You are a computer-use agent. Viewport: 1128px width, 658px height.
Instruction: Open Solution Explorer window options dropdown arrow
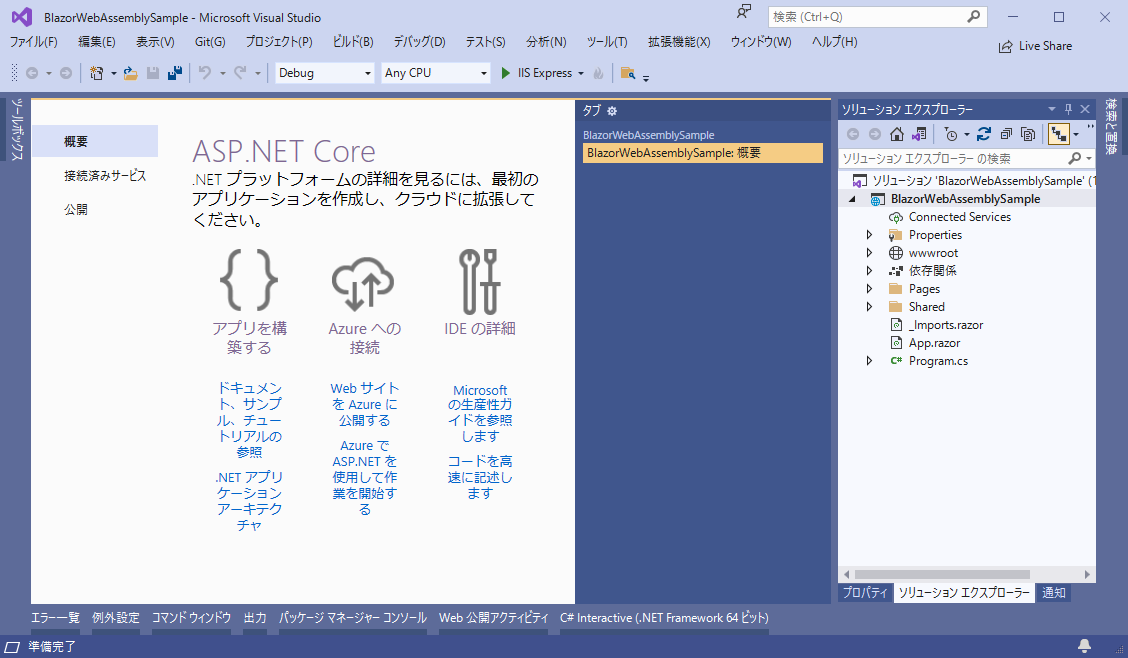tap(1051, 109)
